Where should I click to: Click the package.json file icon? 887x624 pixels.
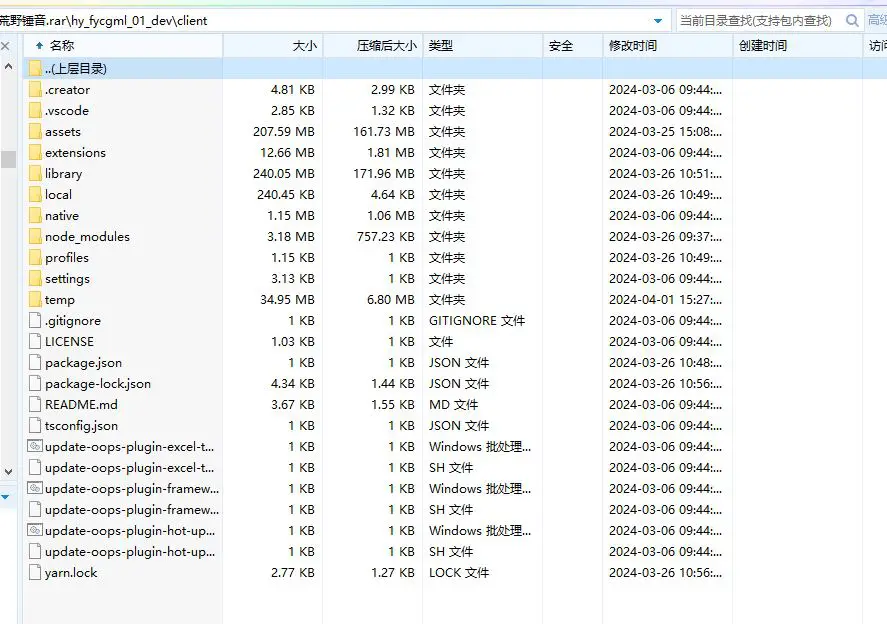click(x=35, y=362)
